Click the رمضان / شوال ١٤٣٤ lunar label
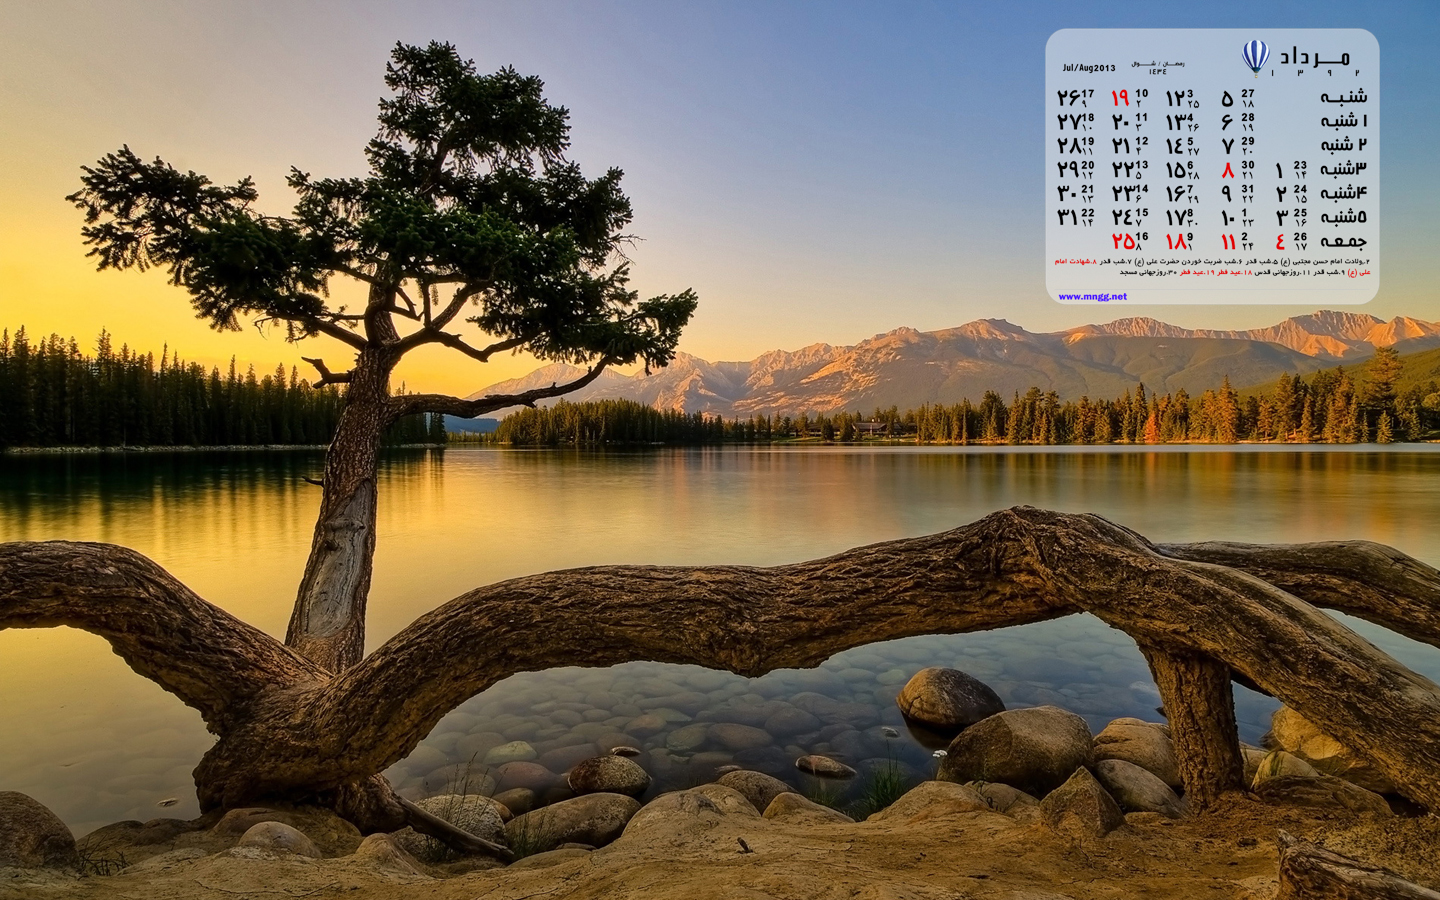1440x900 pixels. click(x=1158, y=67)
